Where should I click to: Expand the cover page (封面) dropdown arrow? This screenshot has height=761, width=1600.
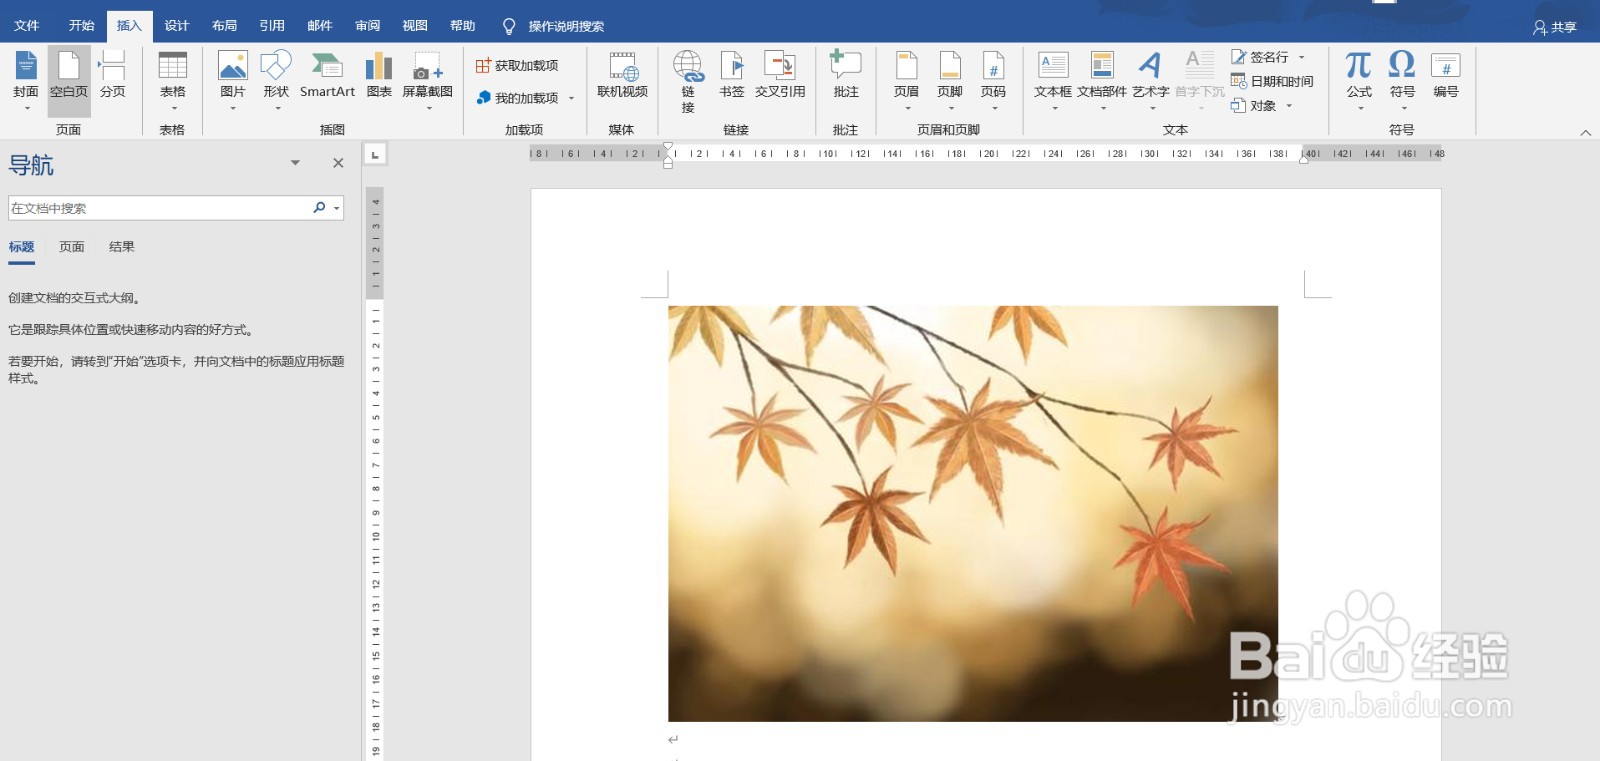[27, 108]
